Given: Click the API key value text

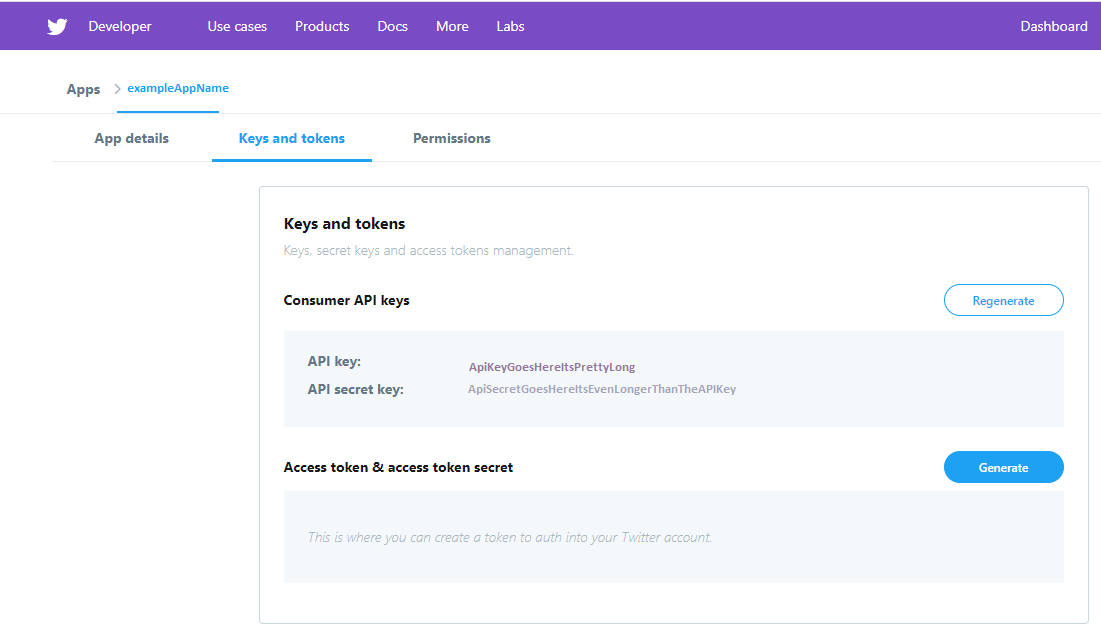Looking at the screenshot, I should pos(552,367).
